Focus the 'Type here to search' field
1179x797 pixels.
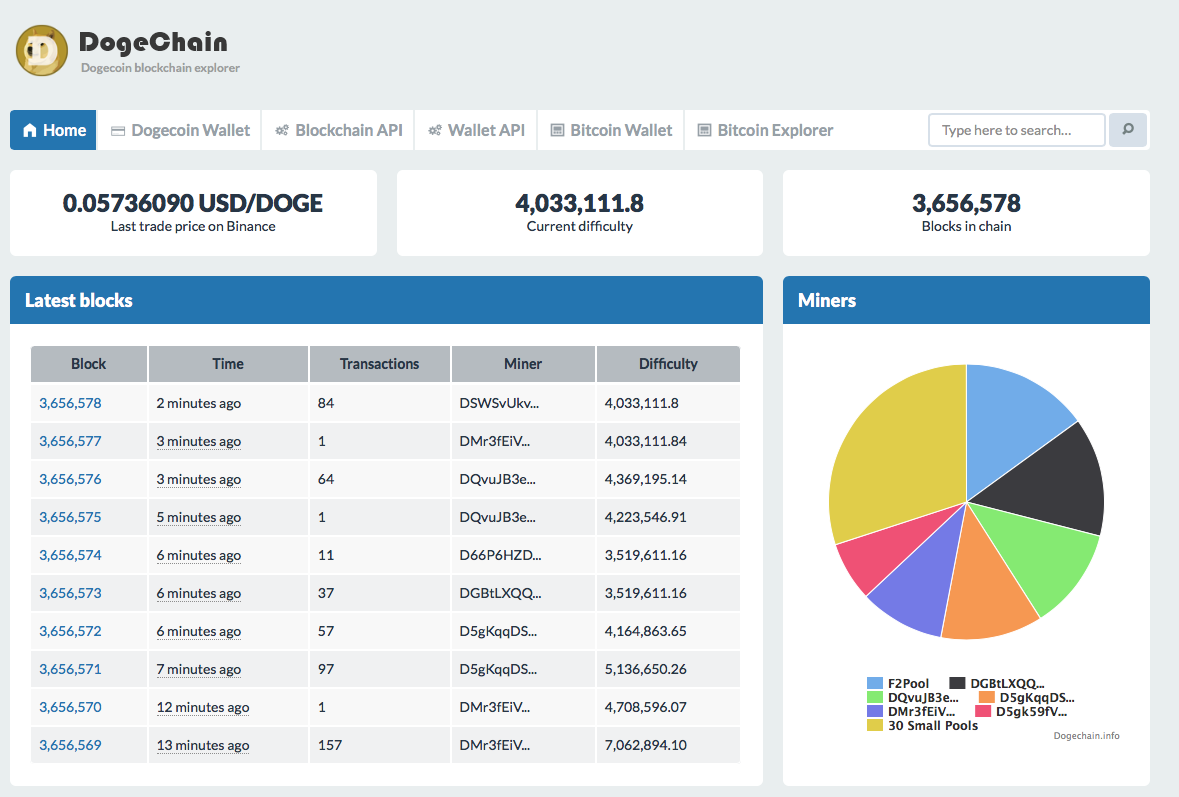click(1017, 130)
